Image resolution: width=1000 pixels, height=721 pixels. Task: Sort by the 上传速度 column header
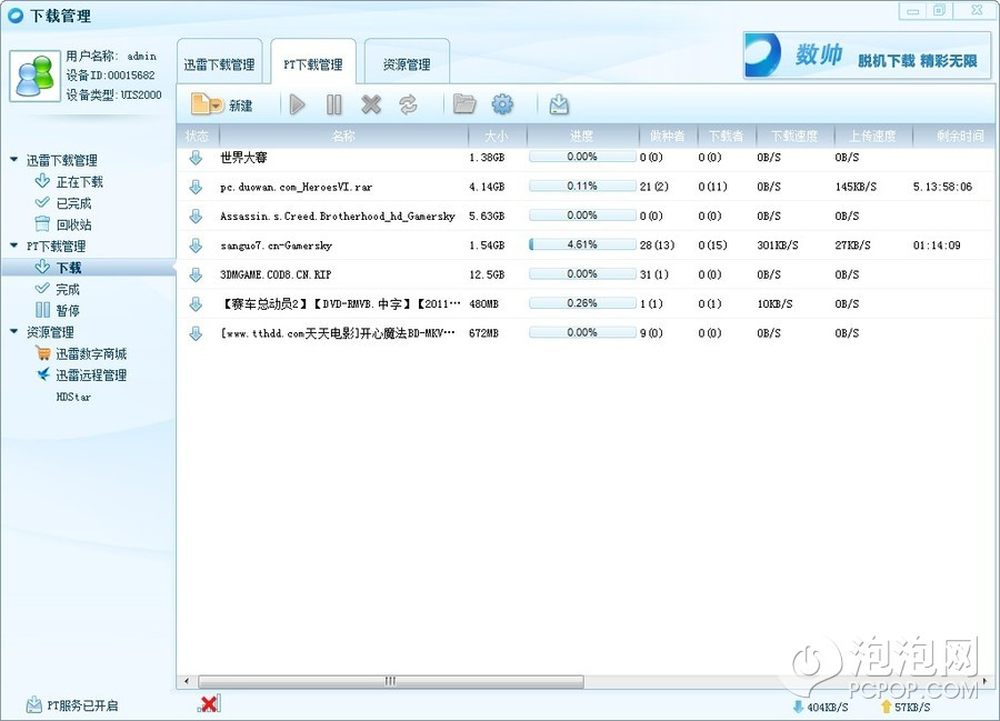pos(872,136)
